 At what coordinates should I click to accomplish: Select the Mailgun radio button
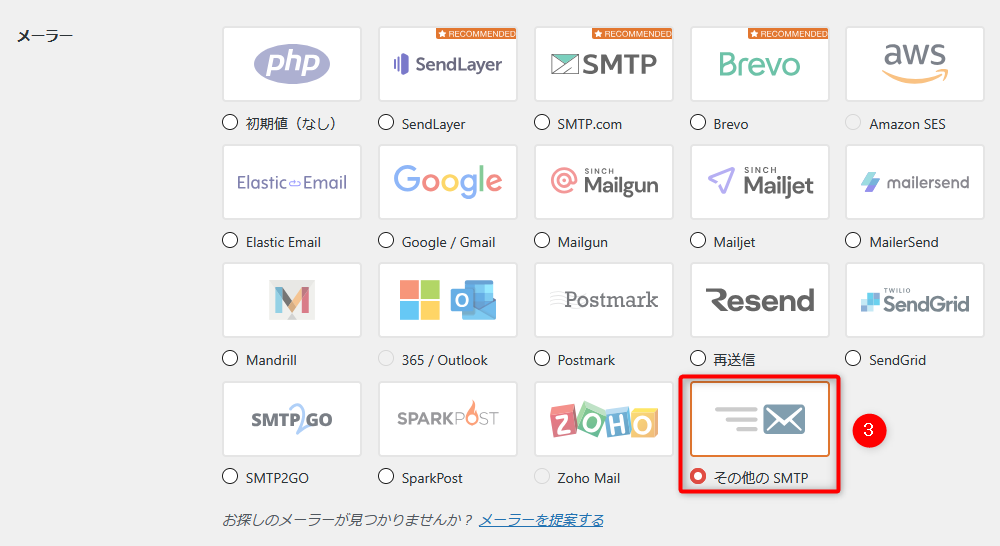coord(541,240)
